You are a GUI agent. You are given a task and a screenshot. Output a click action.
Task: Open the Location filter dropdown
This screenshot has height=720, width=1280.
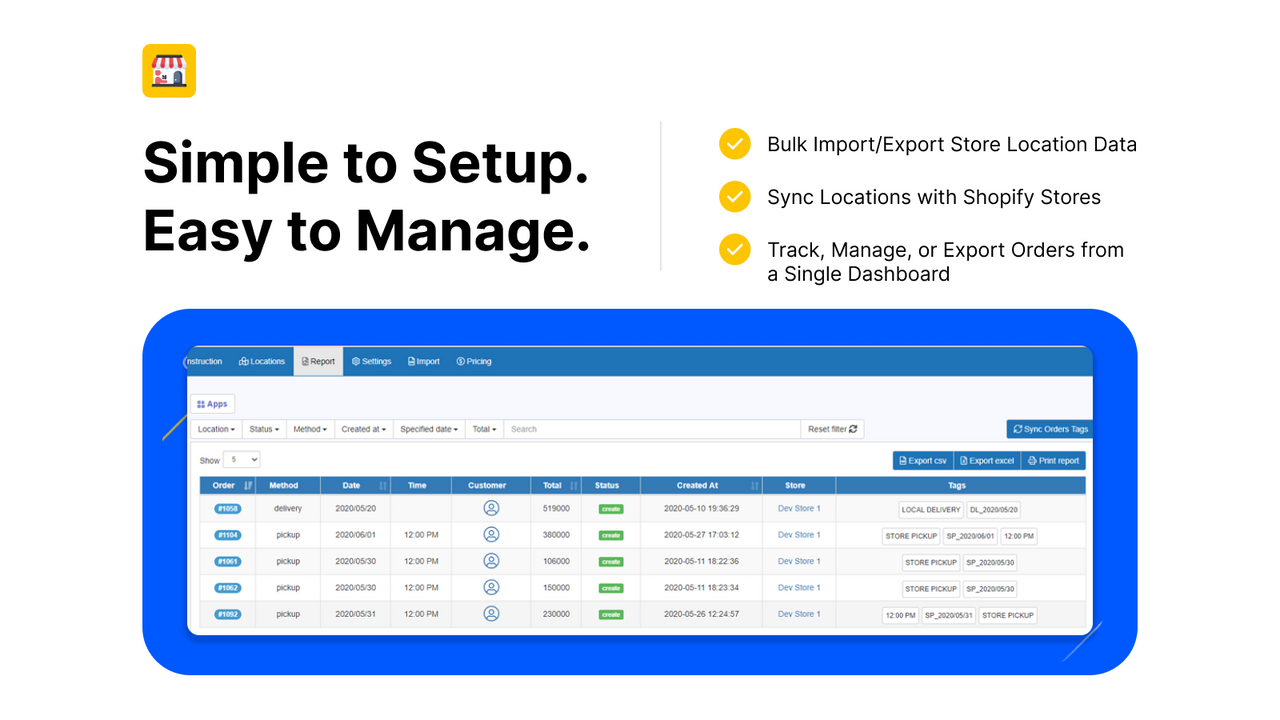(216, 428)
